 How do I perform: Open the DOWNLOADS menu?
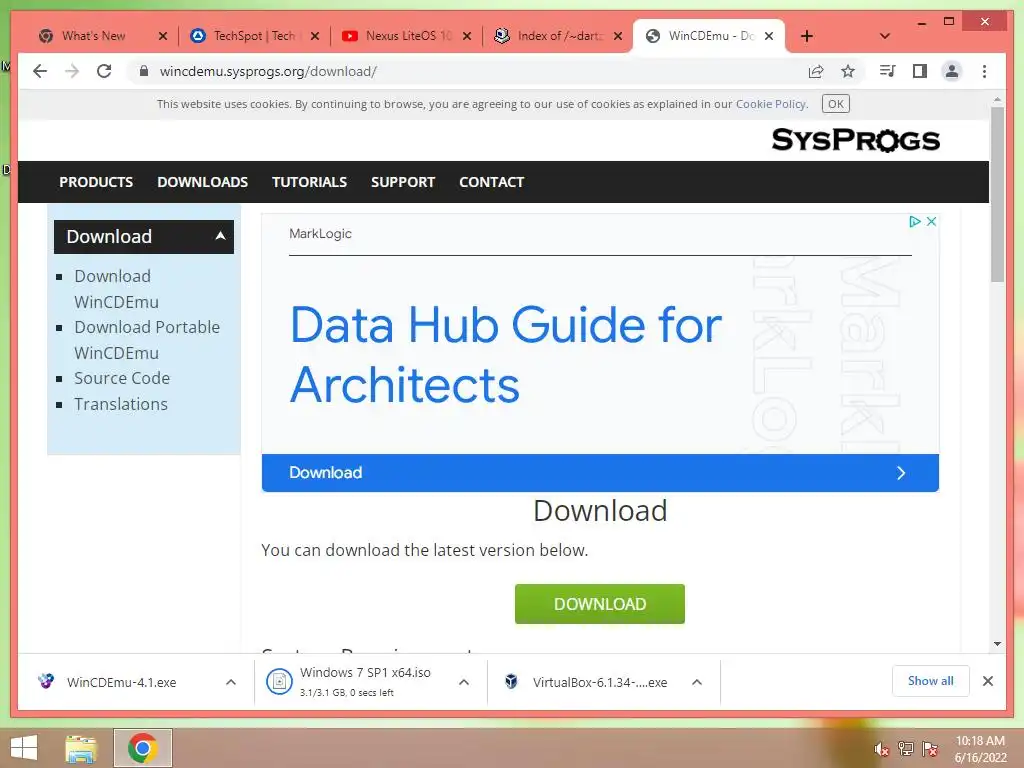(x=202, y=182)
